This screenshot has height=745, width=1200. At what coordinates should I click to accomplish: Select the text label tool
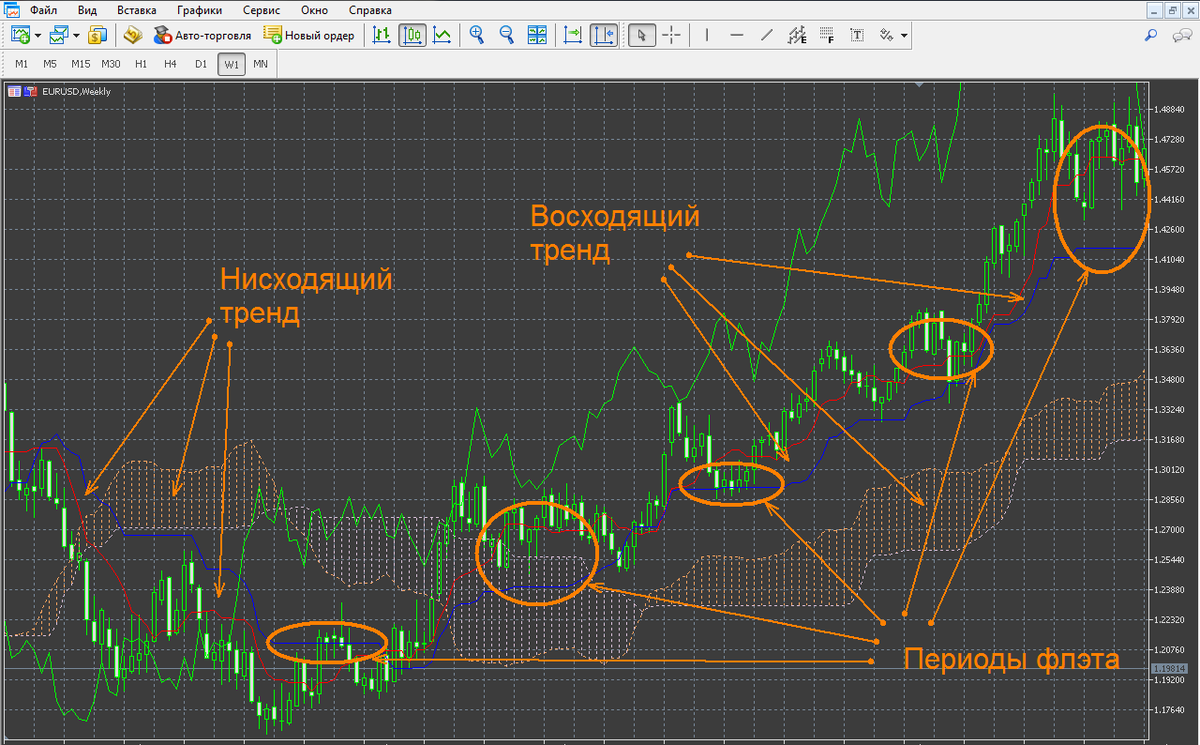click(x=857, y=35)
